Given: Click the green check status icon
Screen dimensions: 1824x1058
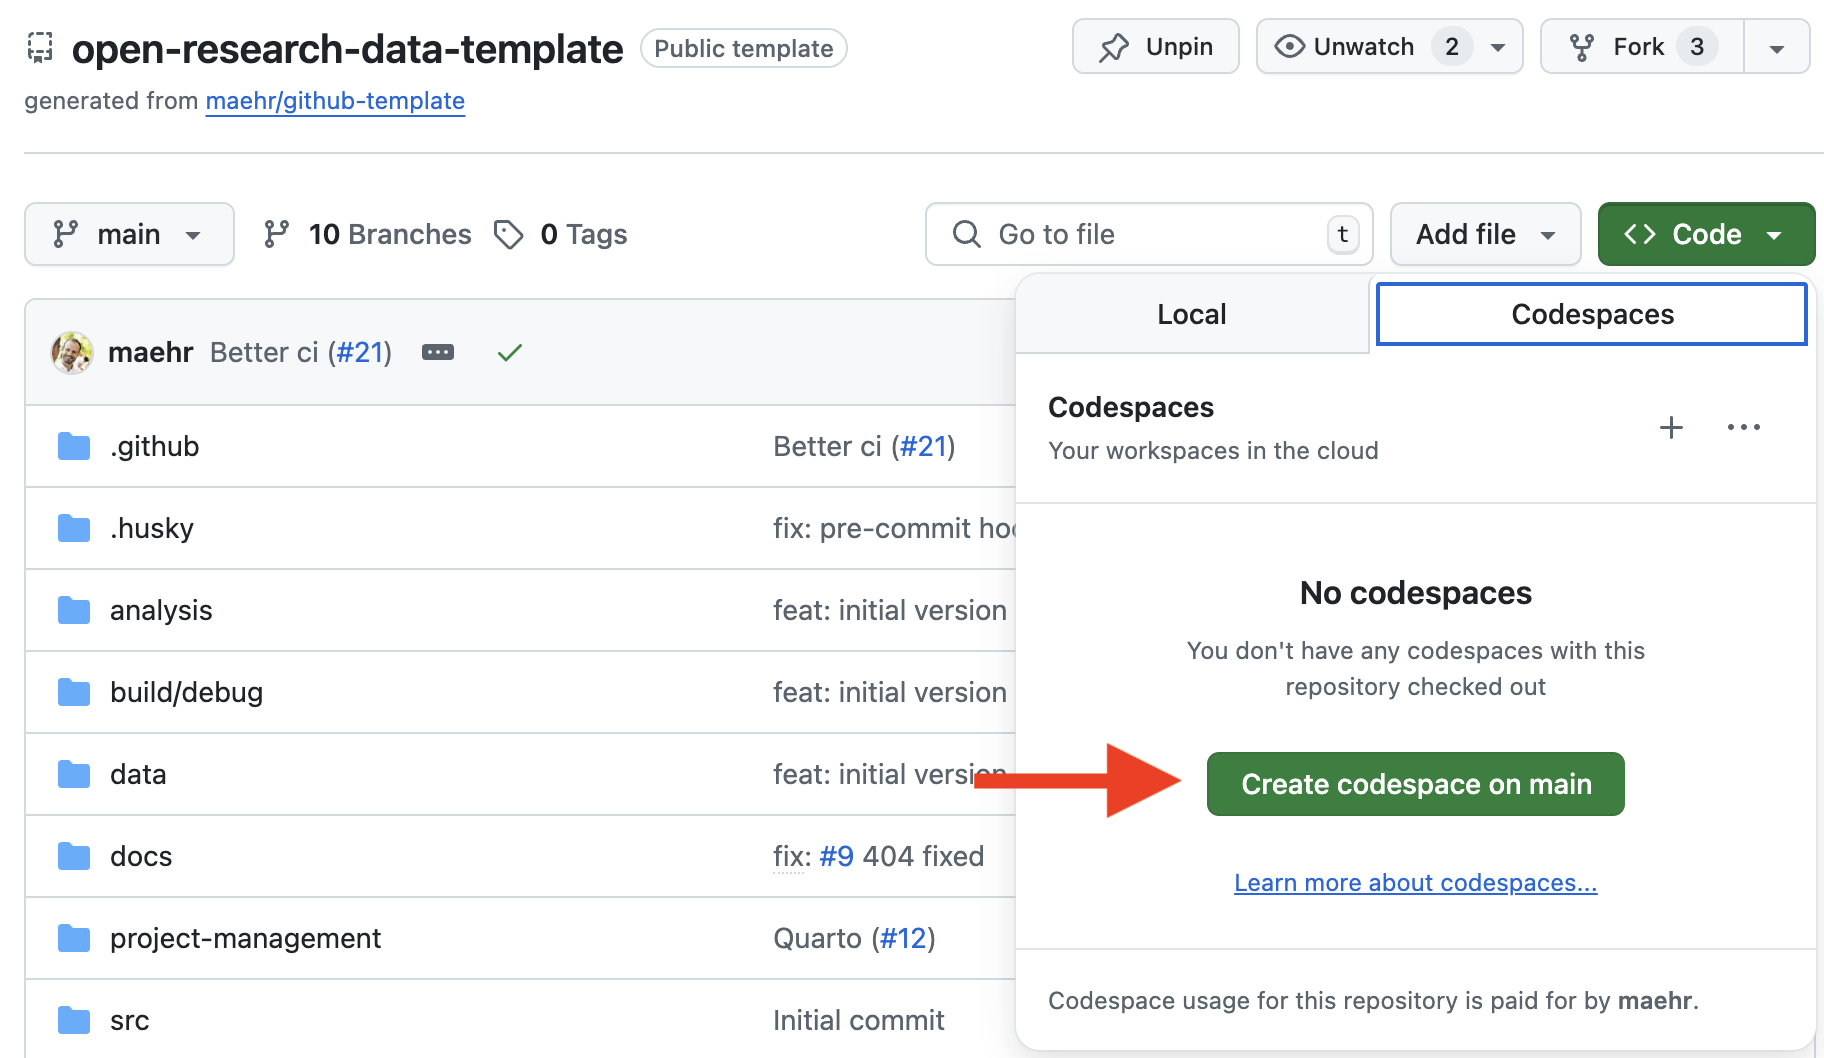Looking at the screenshot, I should pyautogui.click(x=510, y=352).
